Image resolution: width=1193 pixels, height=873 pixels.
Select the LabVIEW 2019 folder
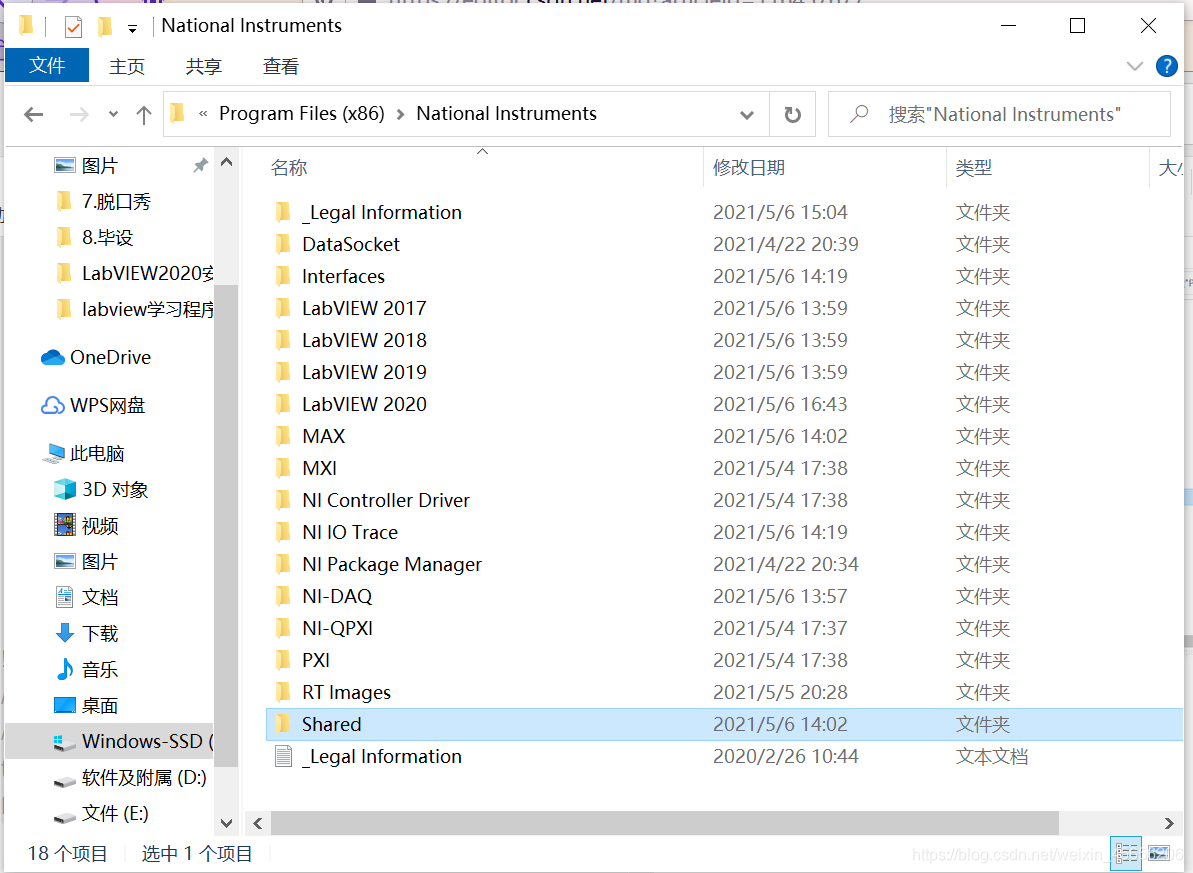pyautogui.click(x=364, y=372)
